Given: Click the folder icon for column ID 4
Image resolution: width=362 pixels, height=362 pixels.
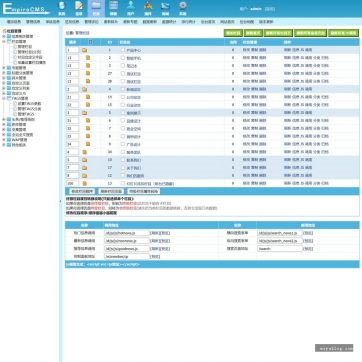Looking at the screenshot, I should pyautogui.click(x=85, y=89).
